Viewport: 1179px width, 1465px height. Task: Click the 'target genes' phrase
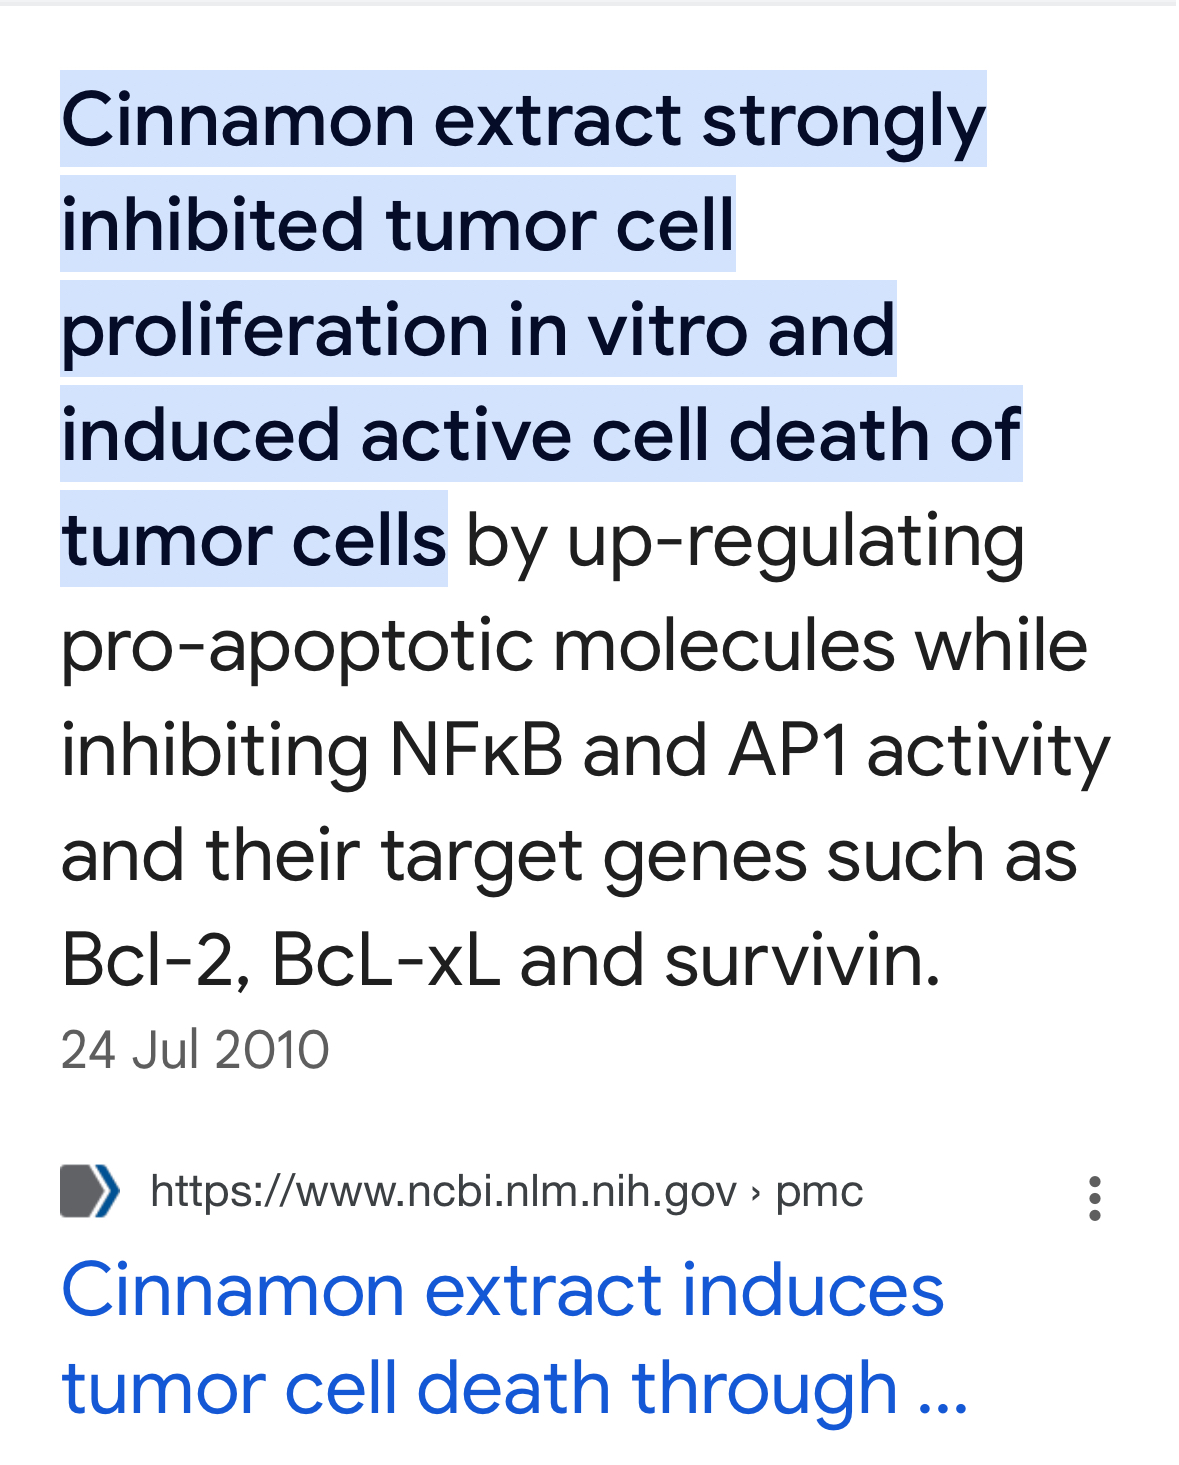pyautogui.click(x=594, y=857)
